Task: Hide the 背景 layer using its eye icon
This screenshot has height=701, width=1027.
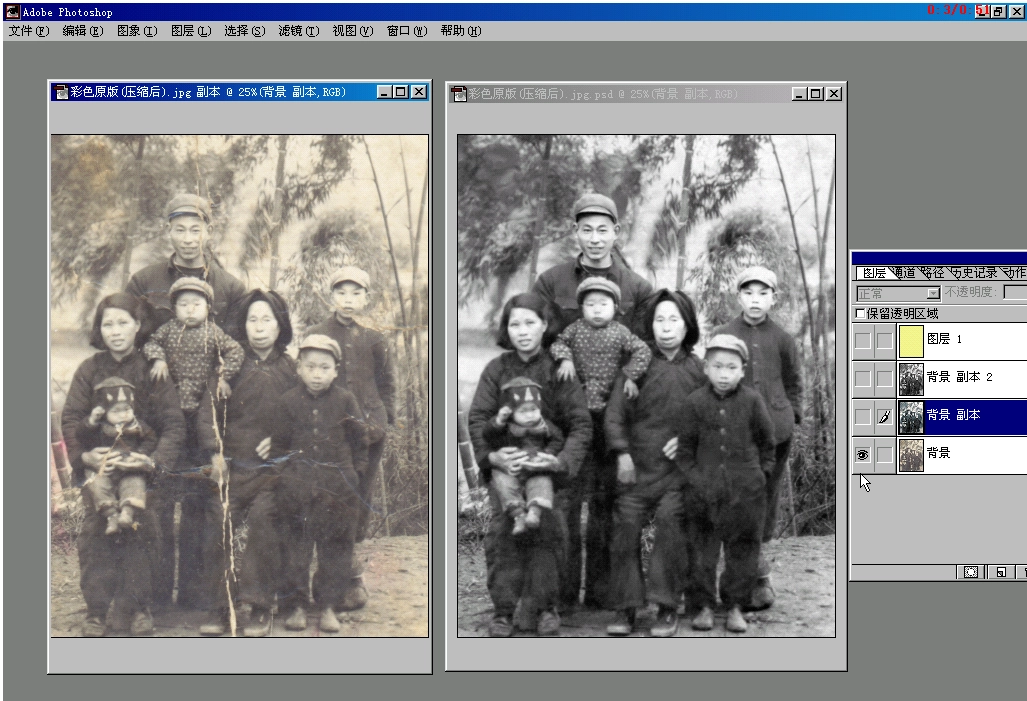Action: coord(861,454)
